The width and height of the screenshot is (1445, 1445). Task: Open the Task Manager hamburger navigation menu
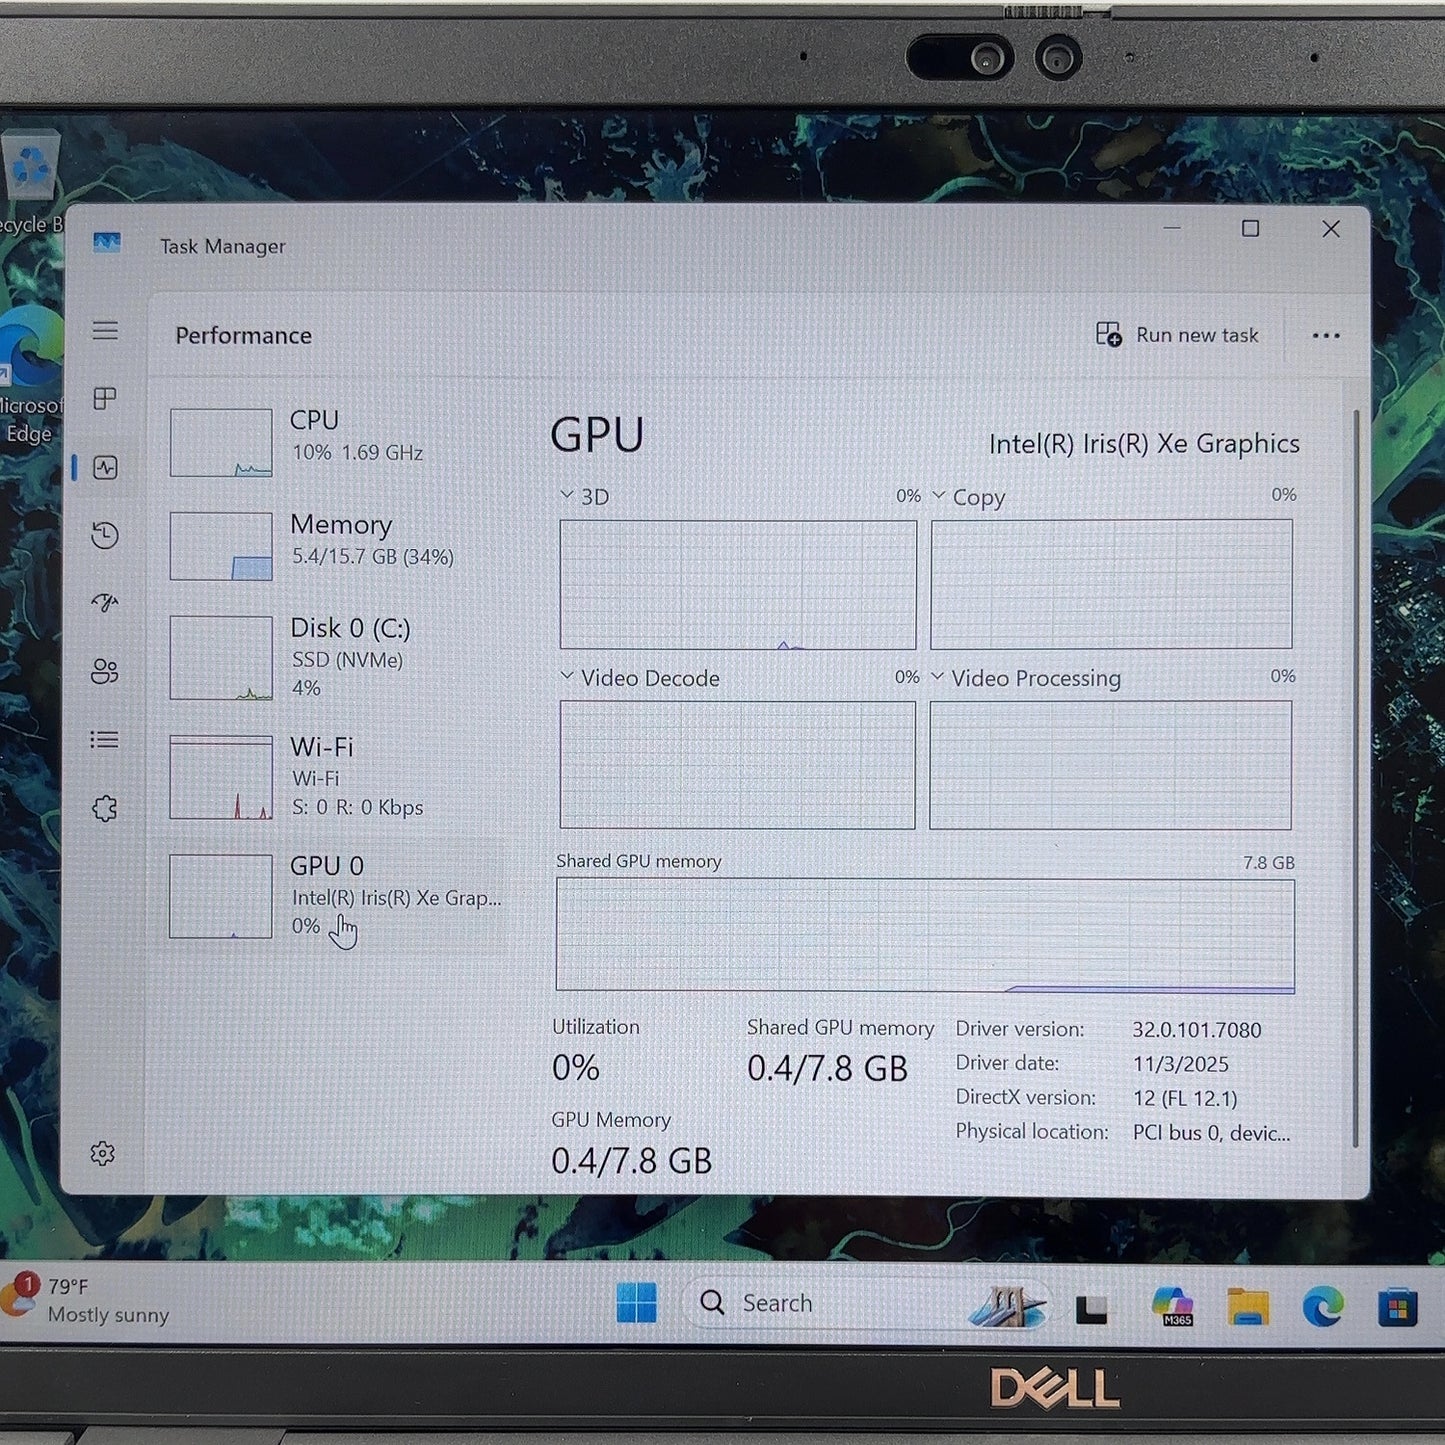tap(105, 330)
